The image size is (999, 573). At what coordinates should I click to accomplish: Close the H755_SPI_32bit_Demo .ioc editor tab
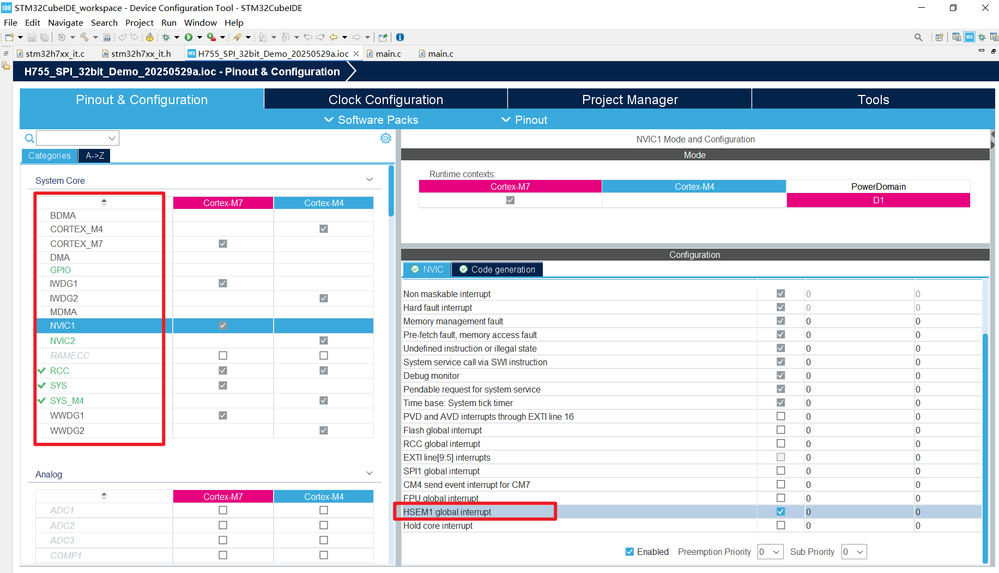(356, 54)
